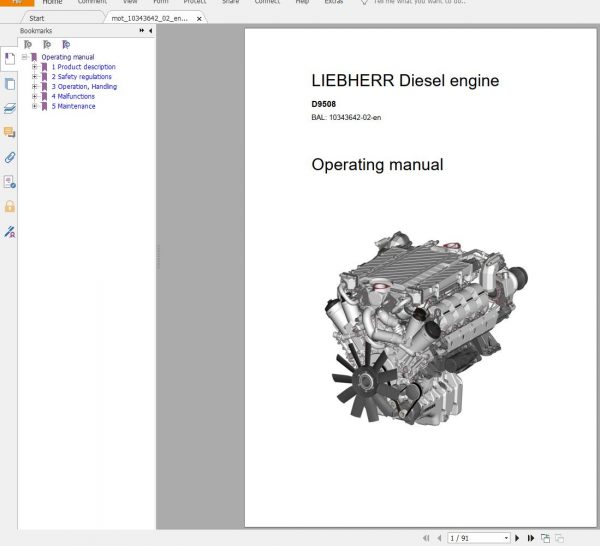The image size is (600, 546).
Task: Click the Bookmarks panel title
Action: 36,31
